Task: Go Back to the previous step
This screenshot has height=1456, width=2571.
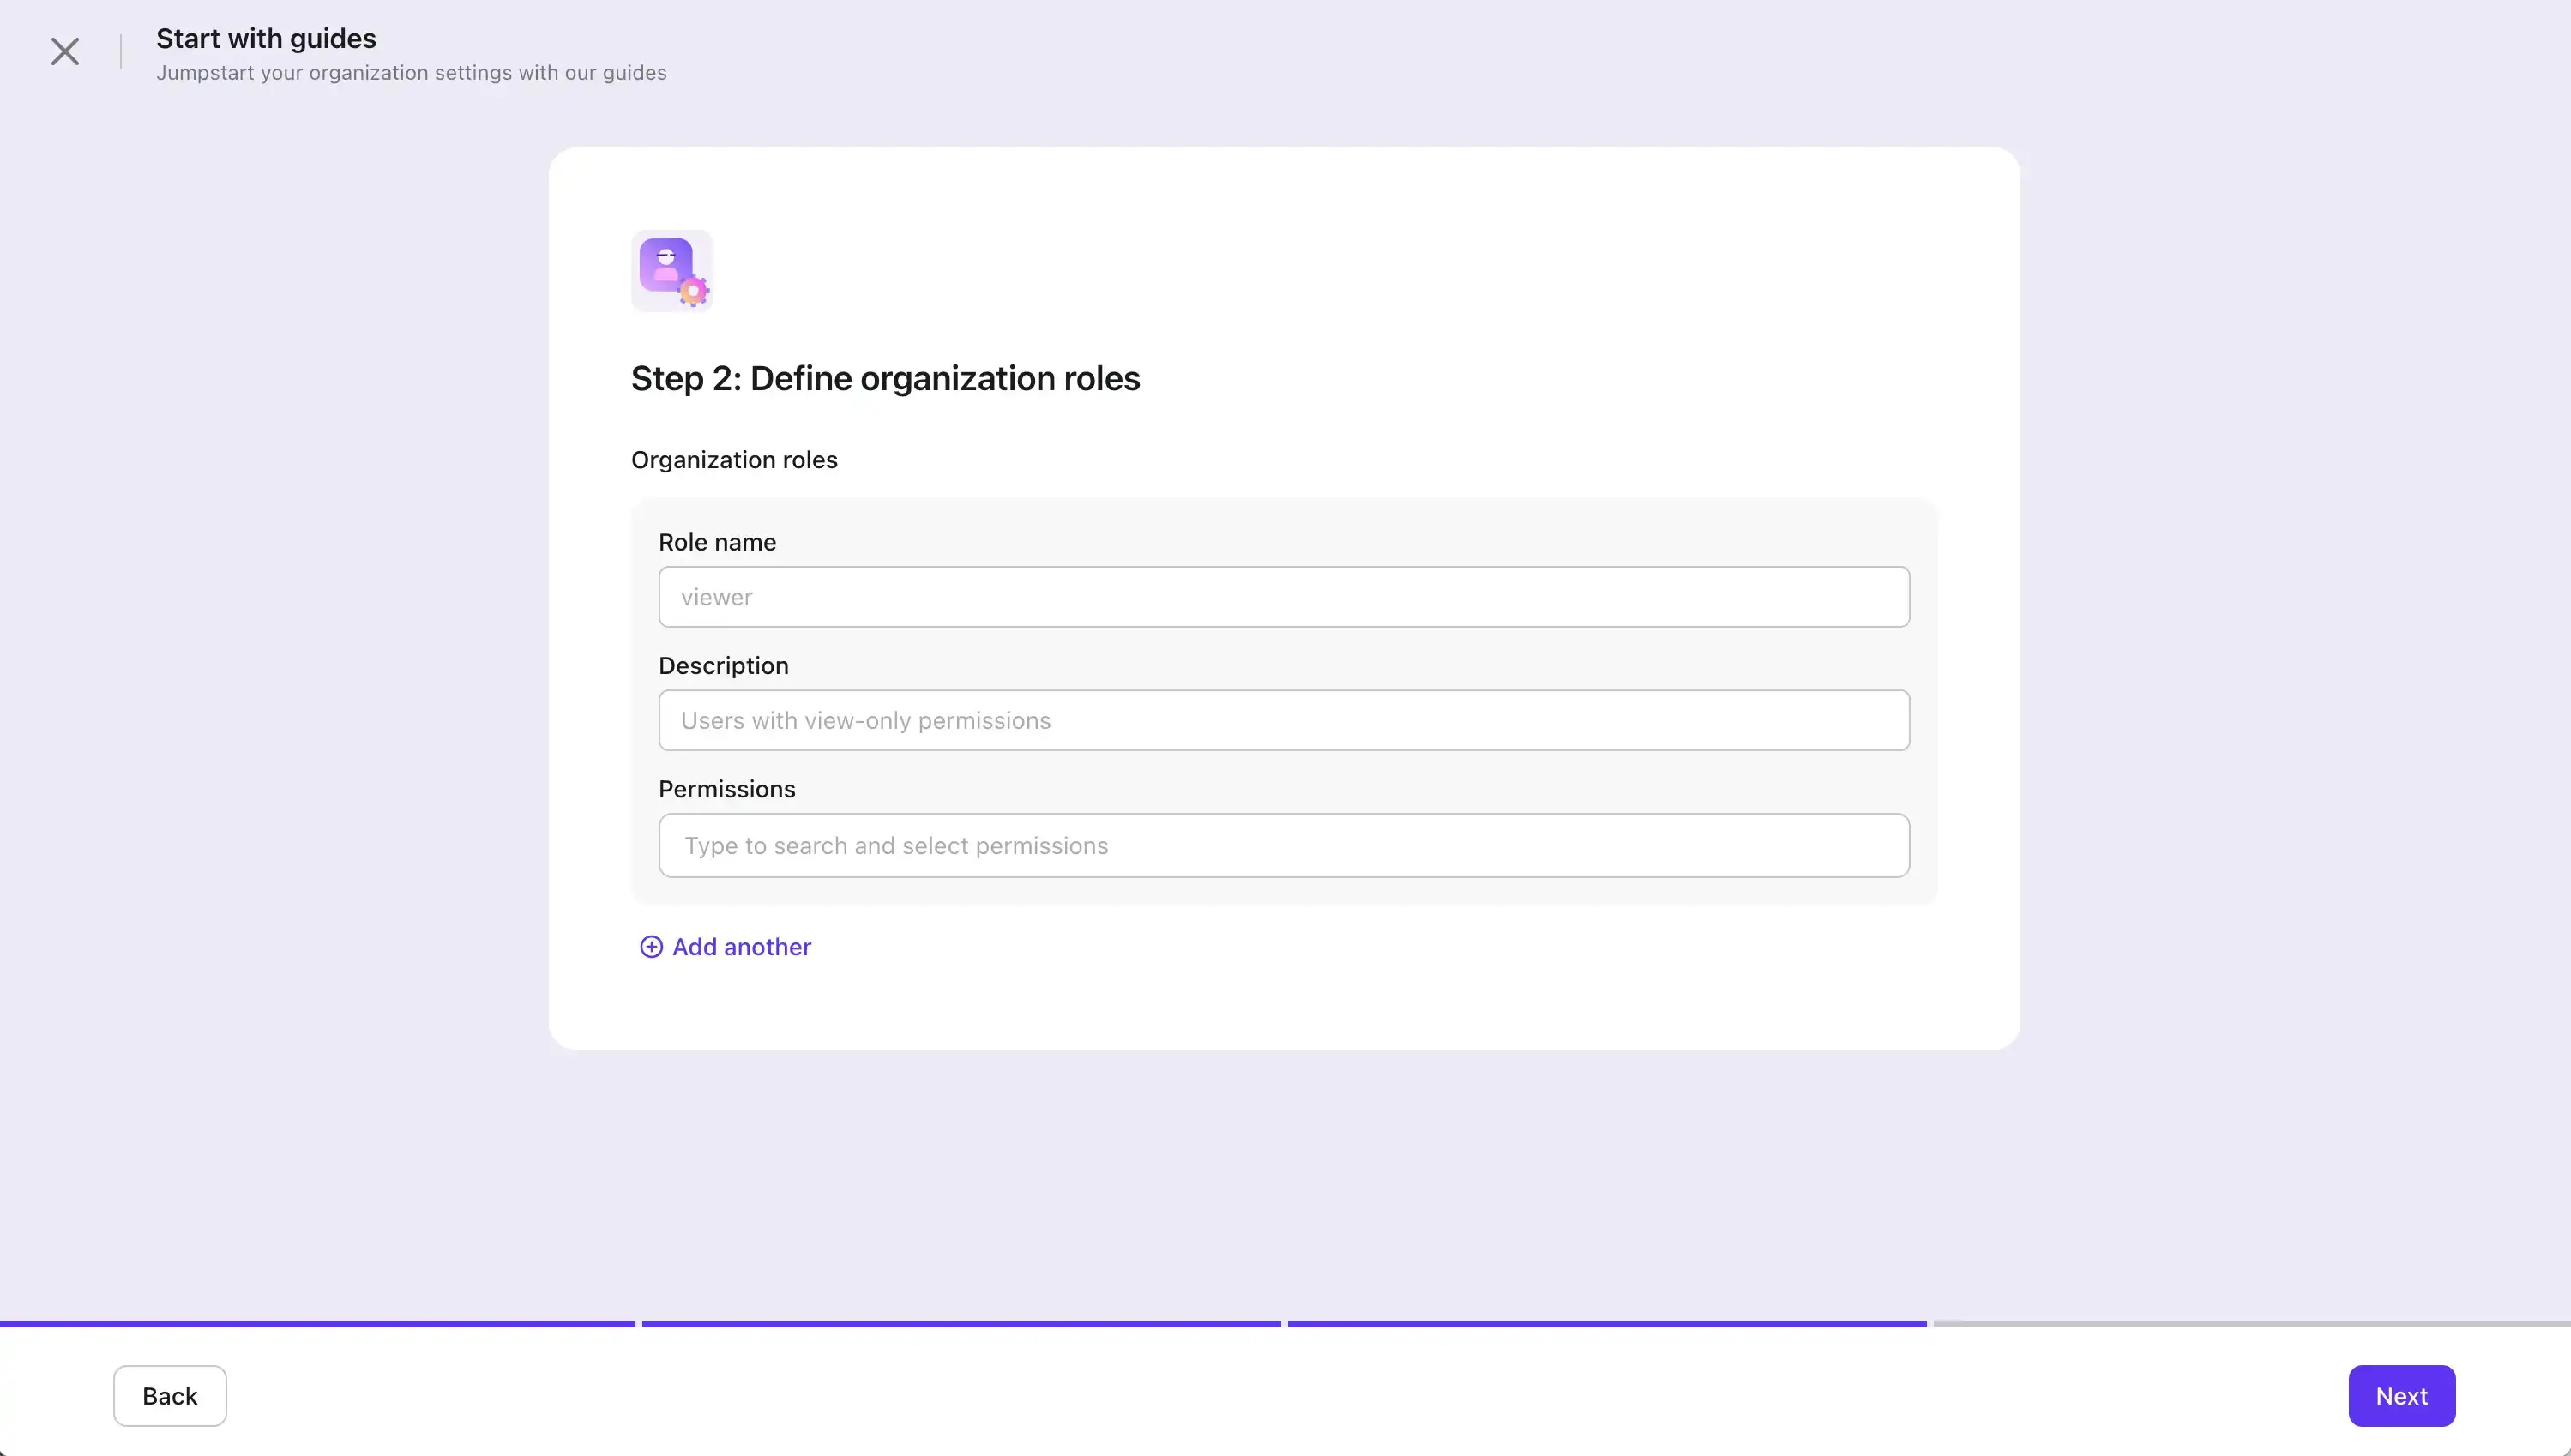Action: point(170,1396)
